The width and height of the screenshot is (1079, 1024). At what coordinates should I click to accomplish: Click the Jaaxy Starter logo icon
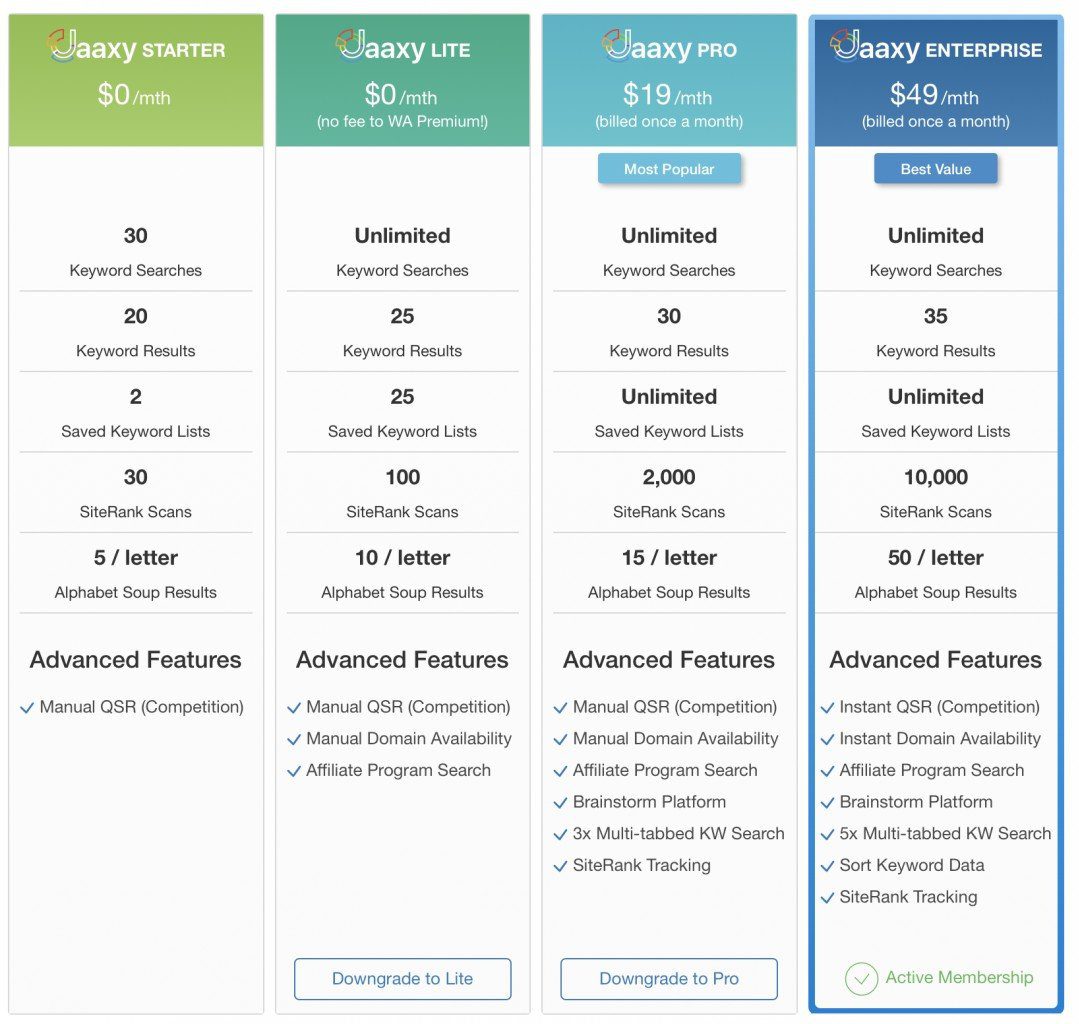(62, 45)
